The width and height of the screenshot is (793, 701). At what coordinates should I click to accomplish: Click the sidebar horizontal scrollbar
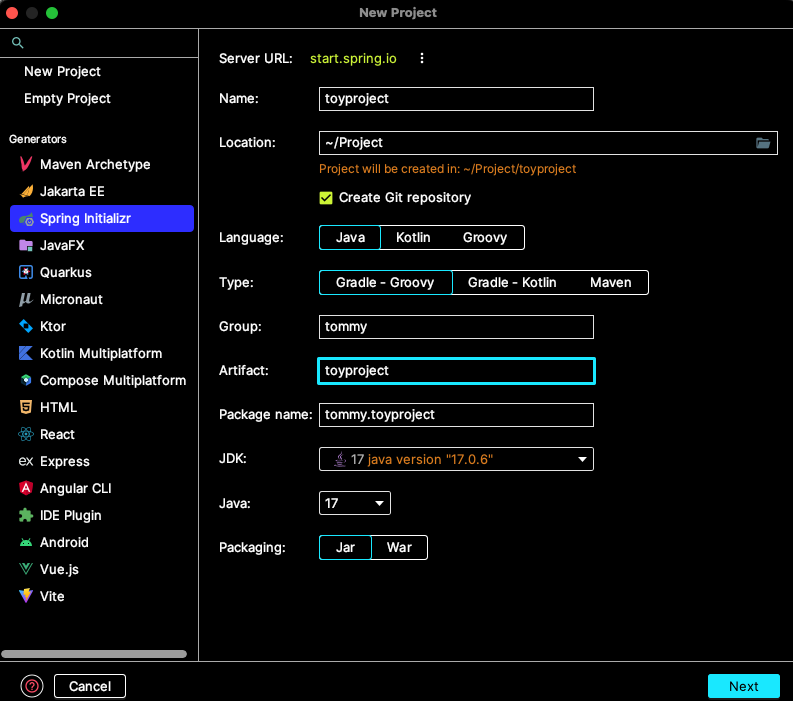coord(94,654)
